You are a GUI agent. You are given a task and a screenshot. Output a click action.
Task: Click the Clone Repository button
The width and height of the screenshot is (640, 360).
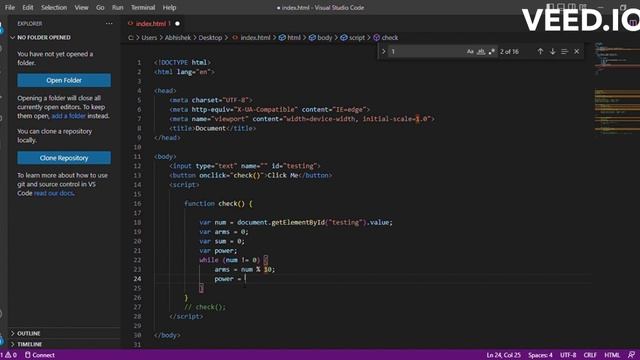pos(64,158)
